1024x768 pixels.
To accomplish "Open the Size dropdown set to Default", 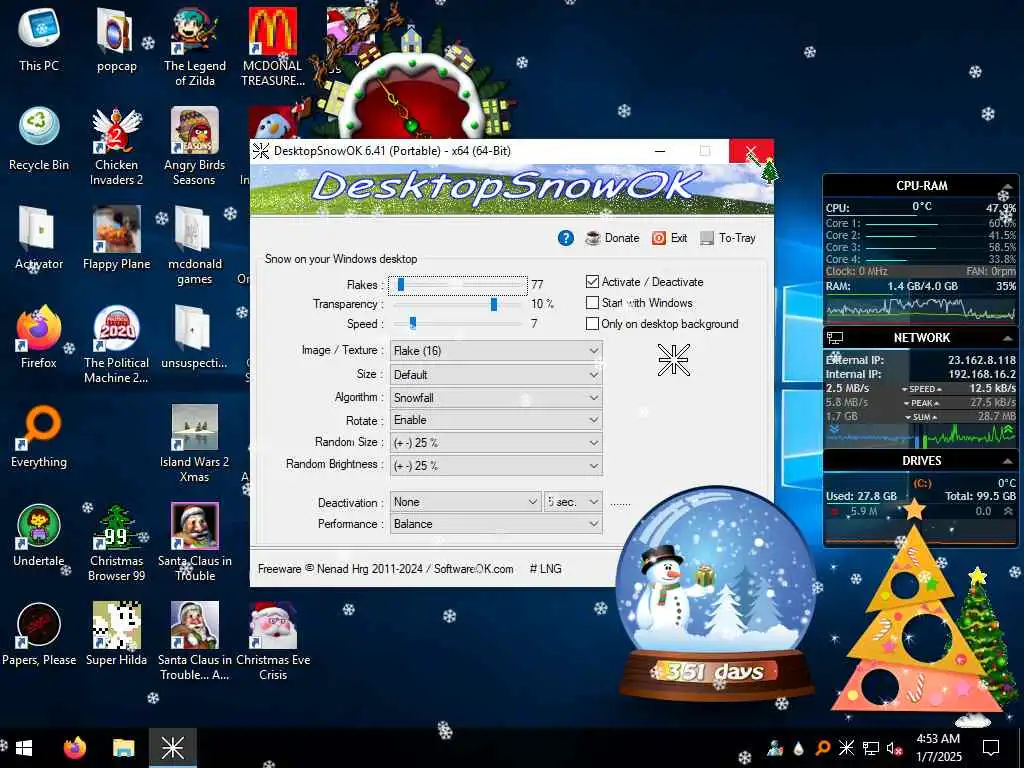I will coord(496,375).
